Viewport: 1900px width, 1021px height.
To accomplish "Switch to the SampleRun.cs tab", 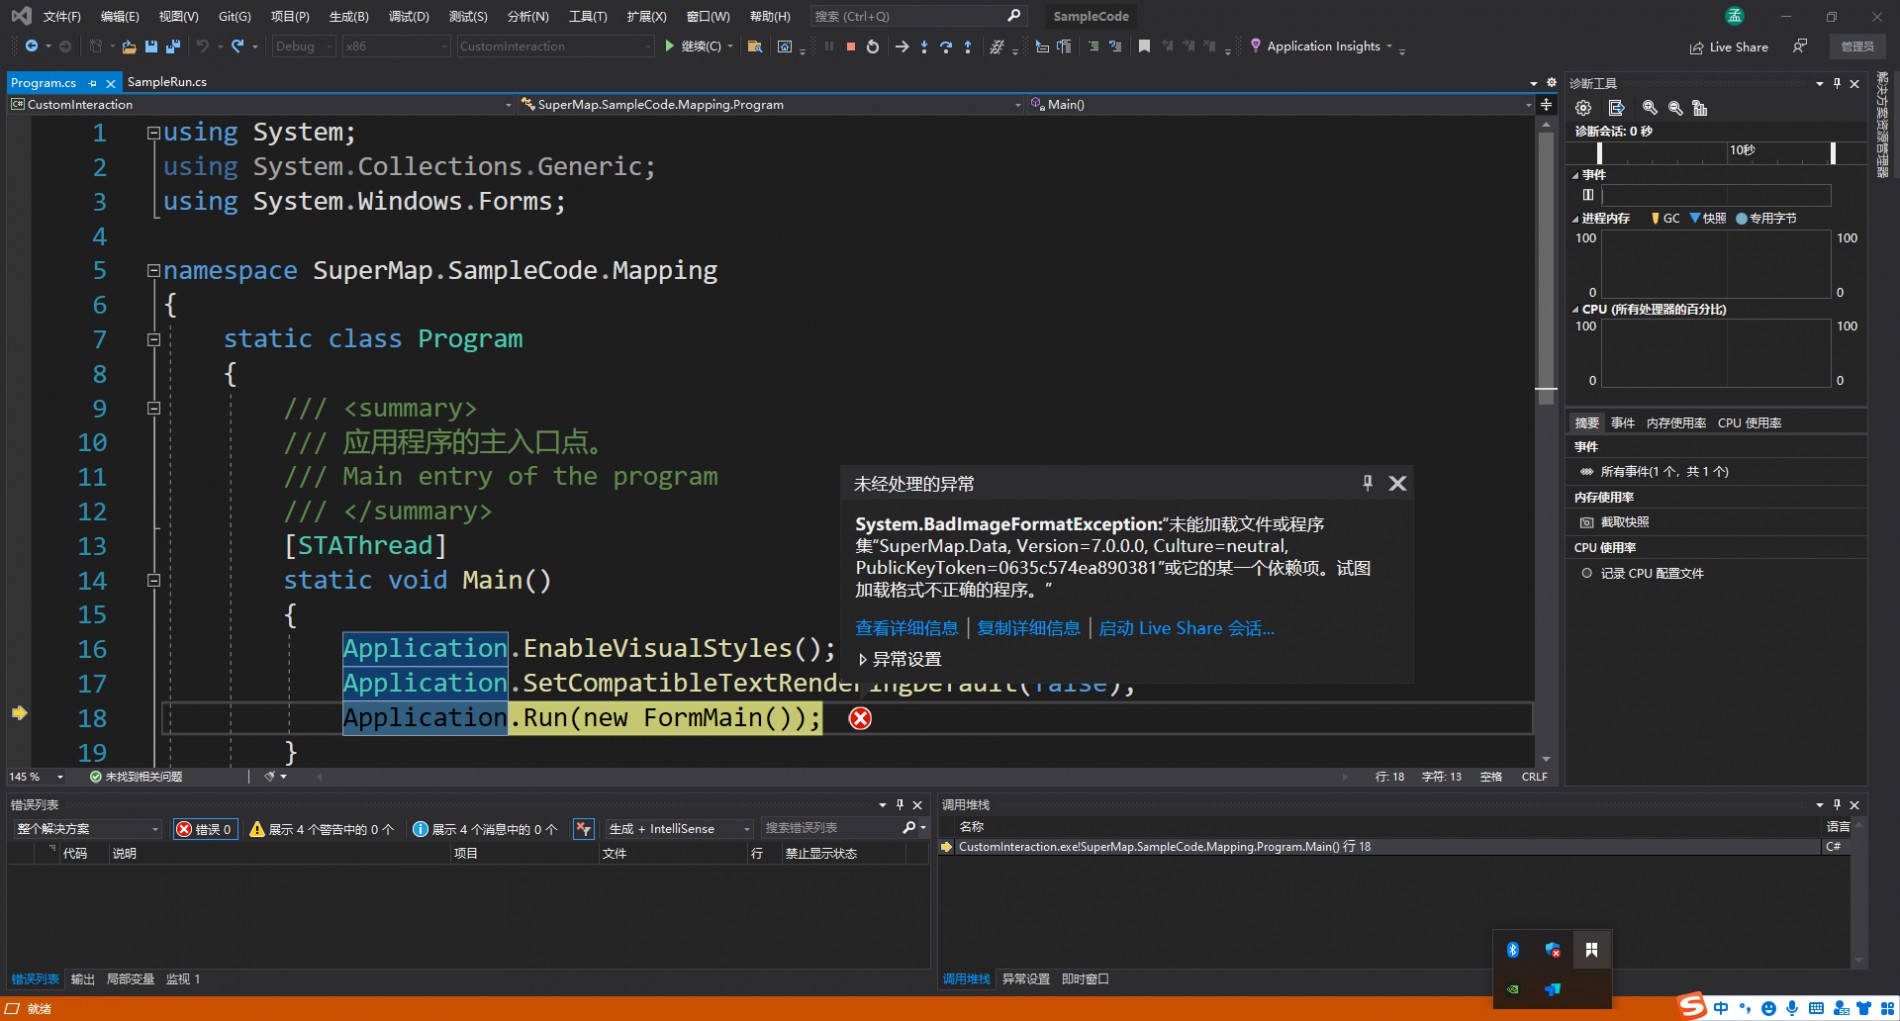I will pyautogui.click(x=167, y=82).
